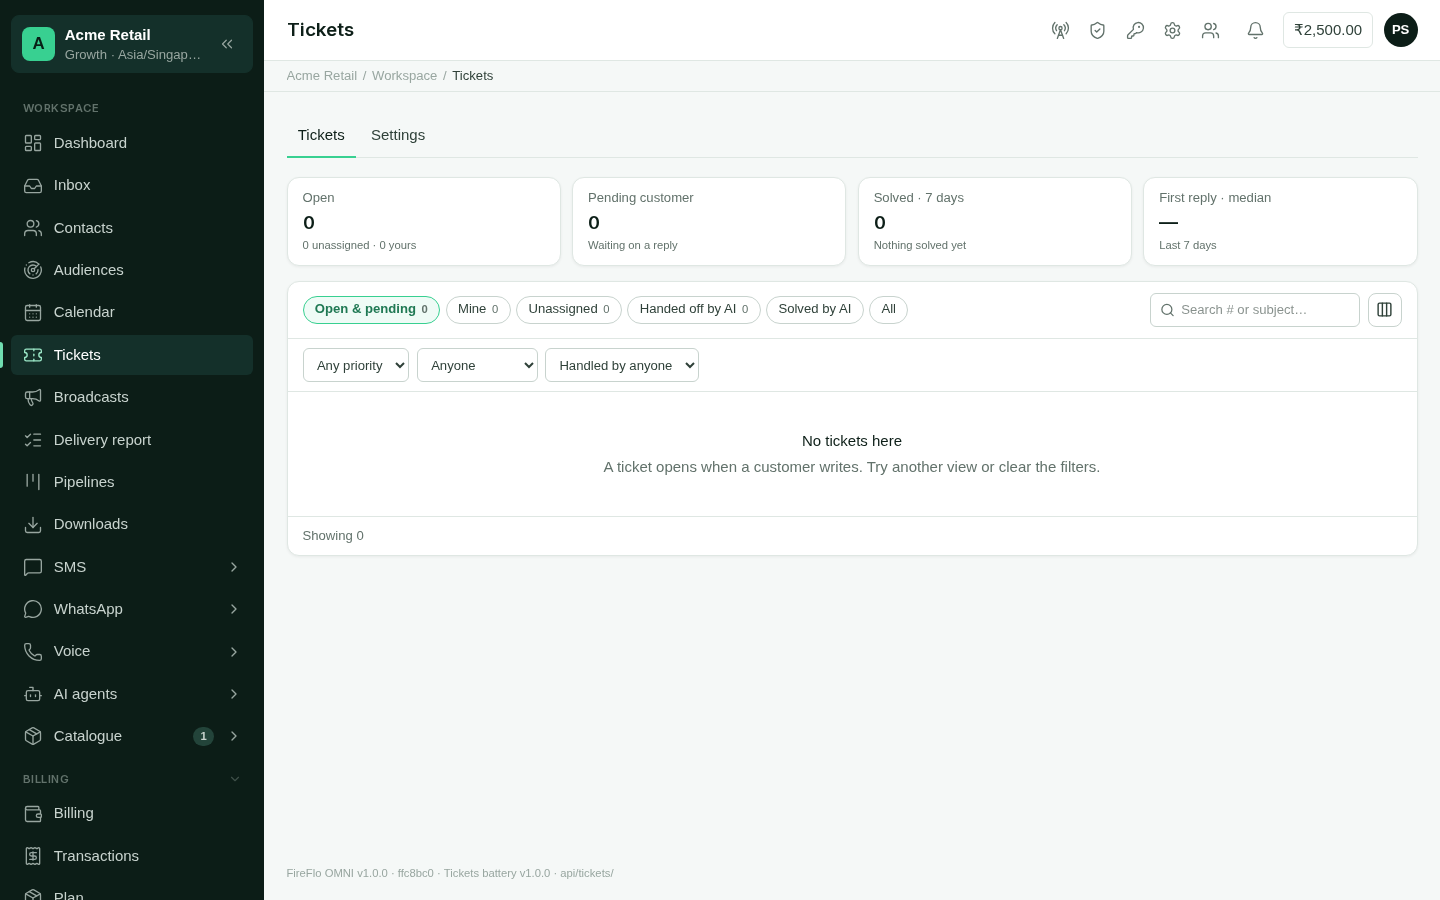Open the team members icon in header
Viewport: 1440px width, 900px height.
[1210, 30]
